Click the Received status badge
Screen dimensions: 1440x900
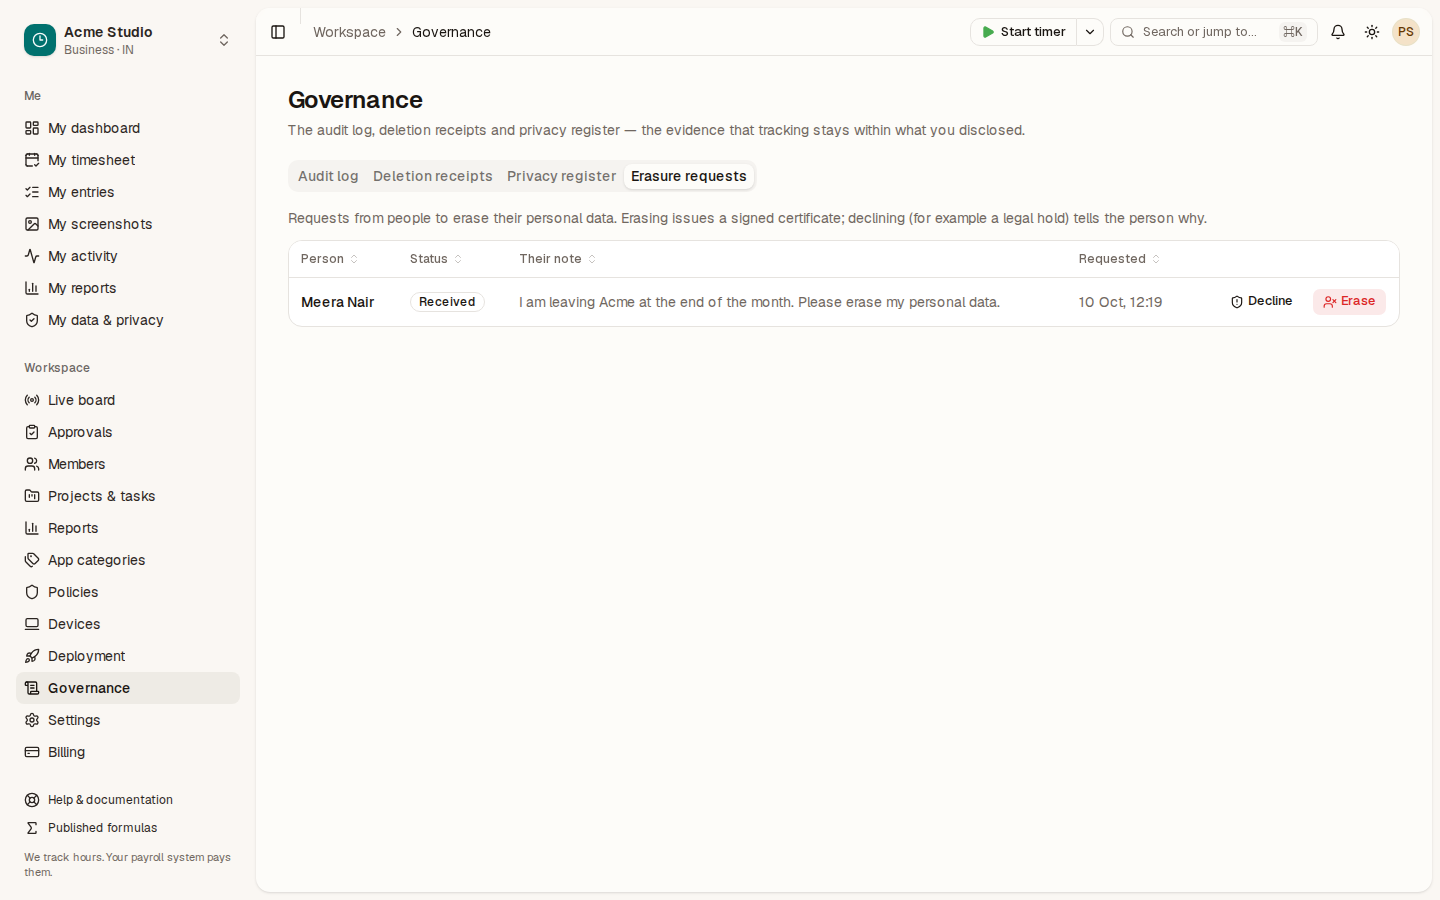[447, 302]
